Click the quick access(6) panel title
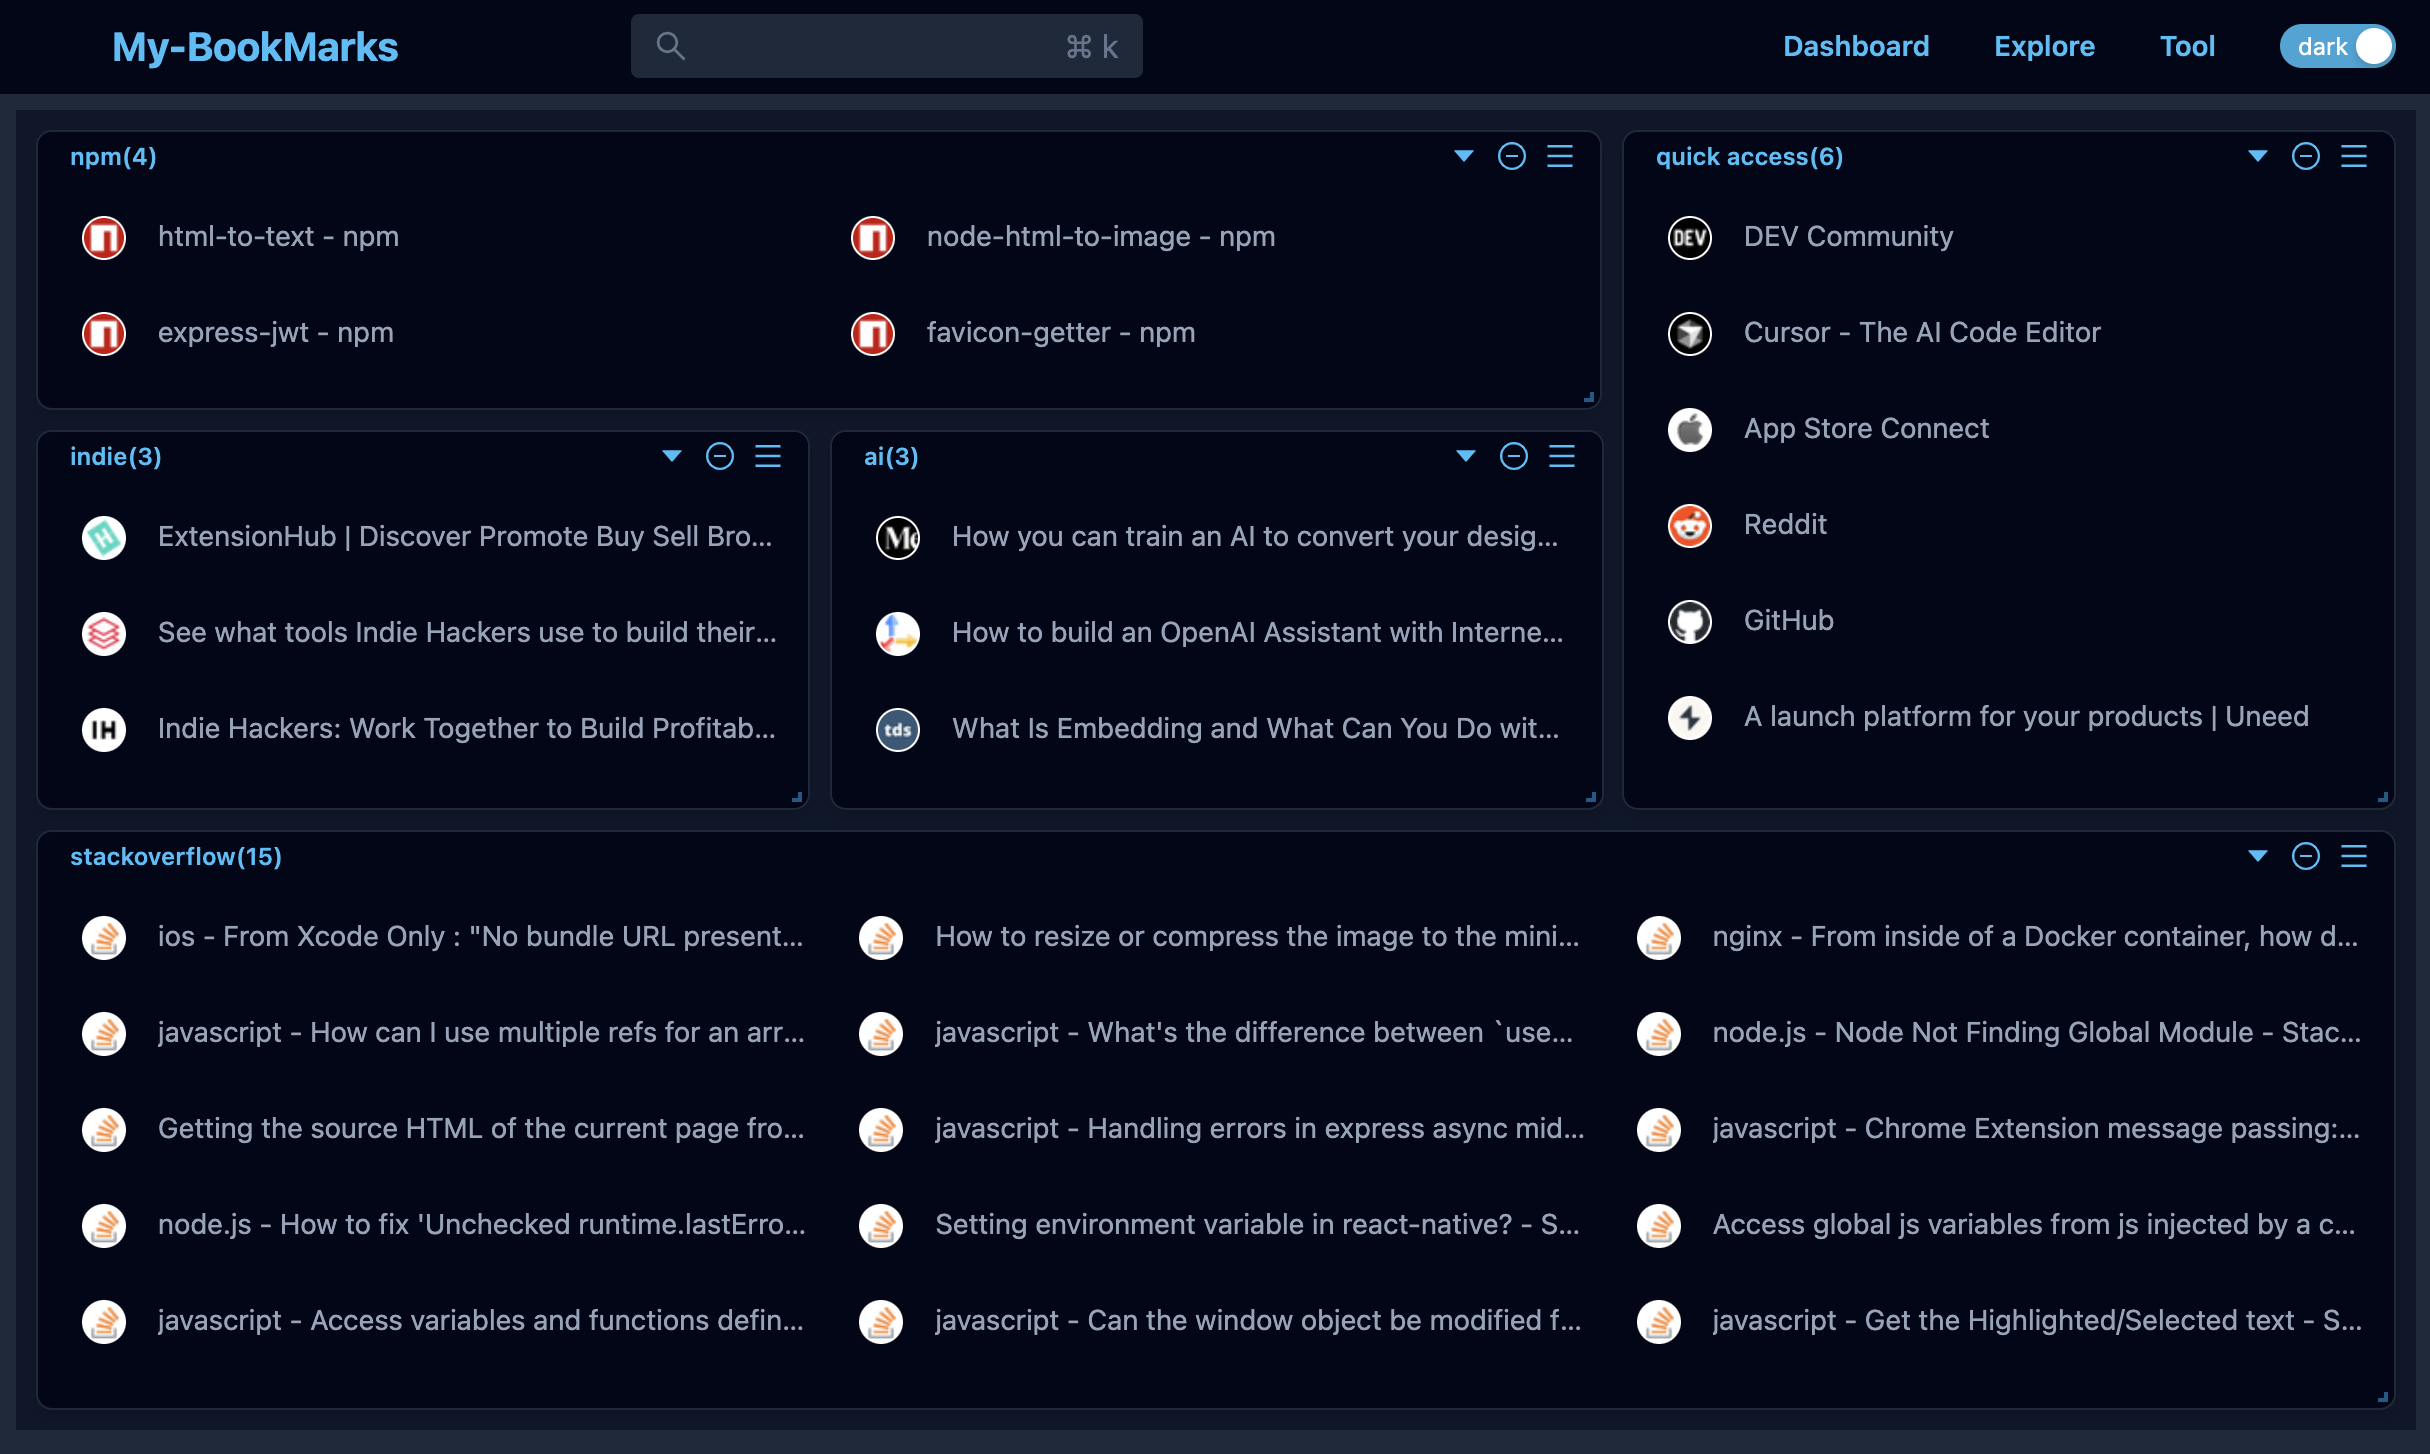 coord(1749,157)
